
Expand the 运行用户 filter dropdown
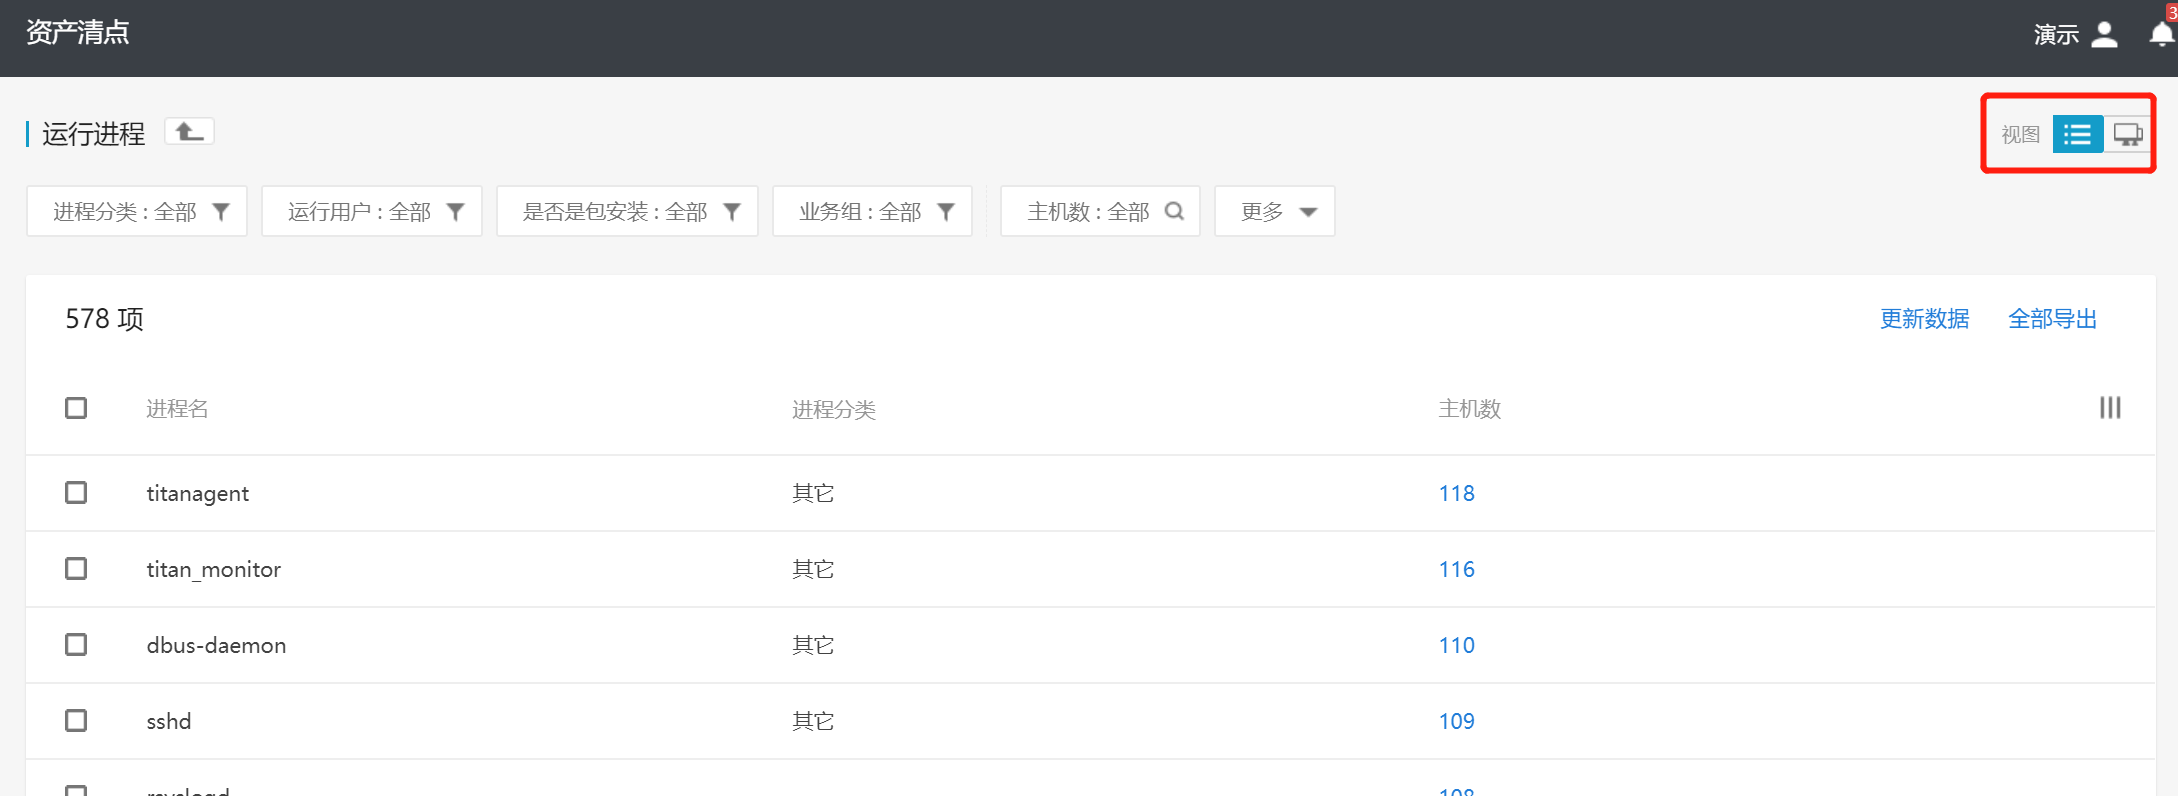click(x=372, y=211)
